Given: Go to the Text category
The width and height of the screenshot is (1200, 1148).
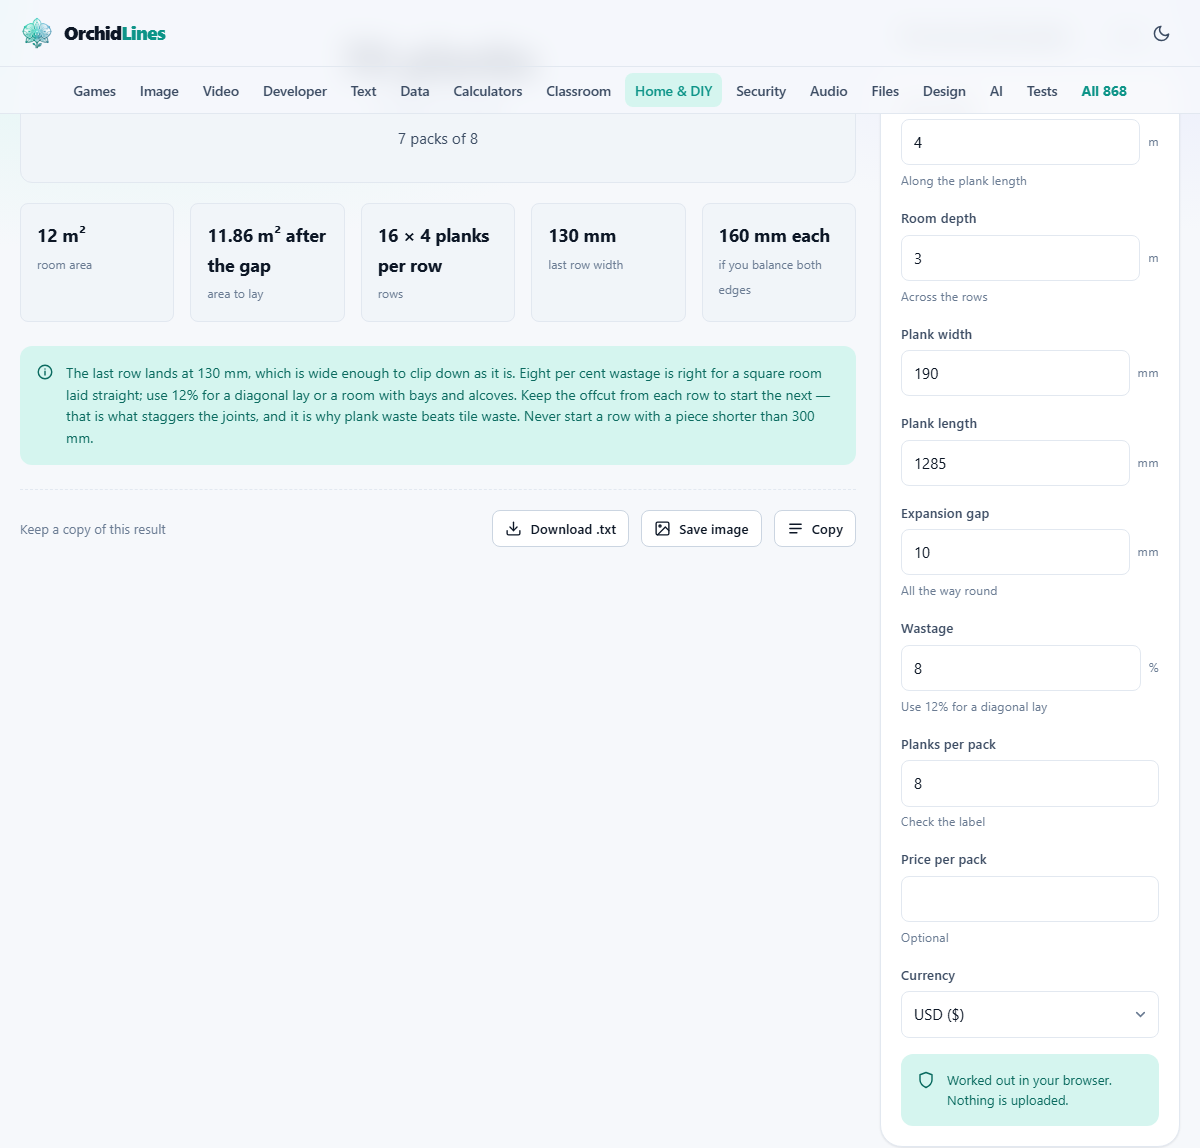Looking at the screenshot, I should coord(363,91).
